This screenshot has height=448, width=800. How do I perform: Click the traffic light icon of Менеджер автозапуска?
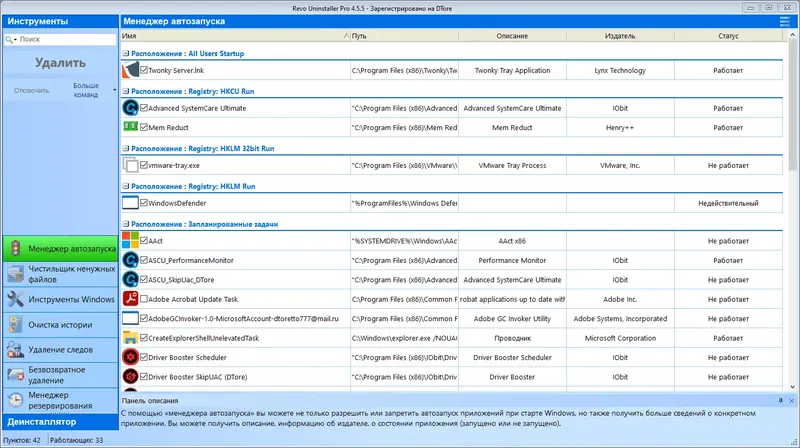[x=15, y=248]
